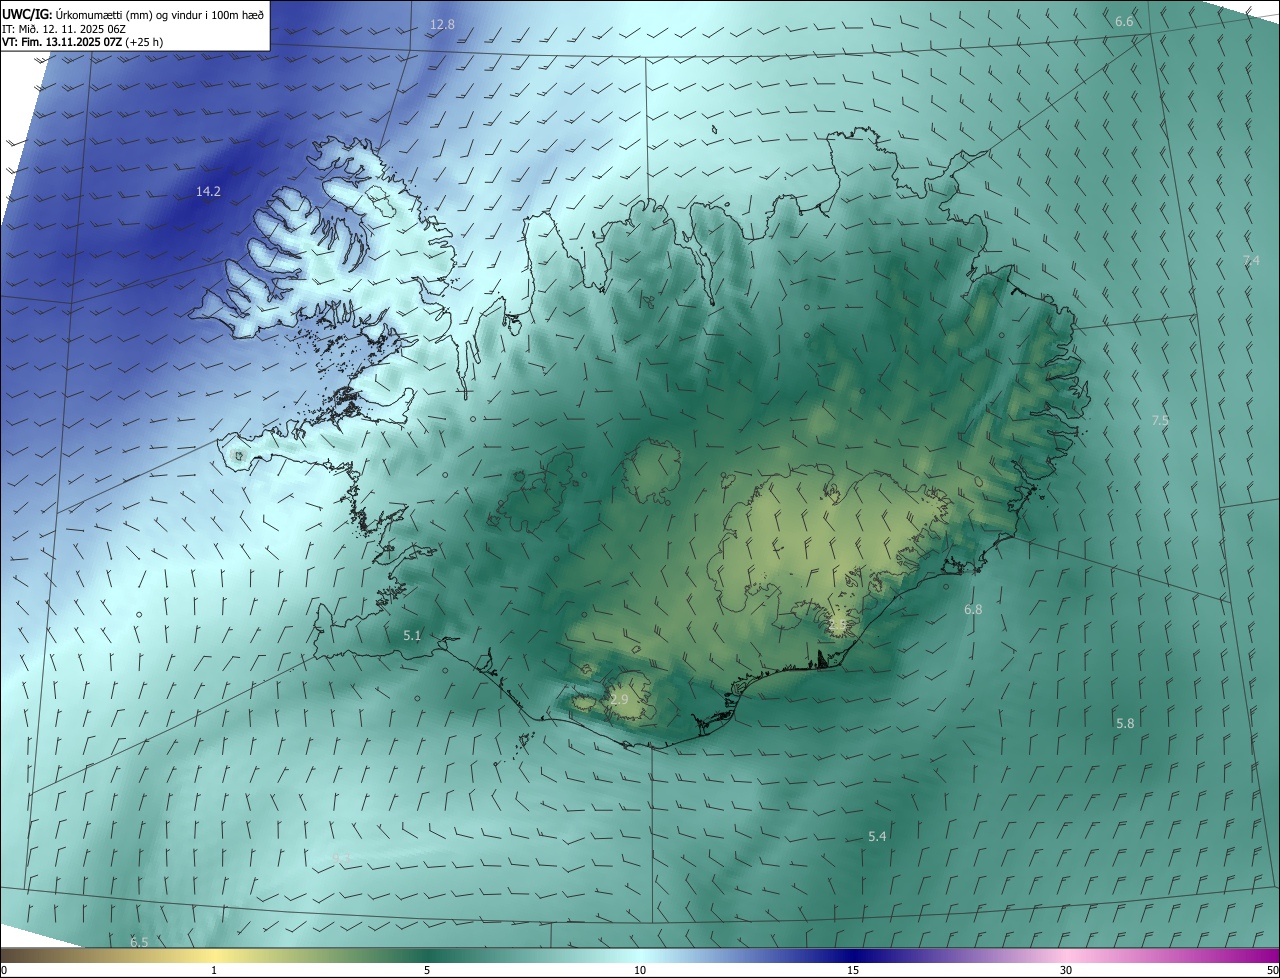Click the 5.8 value label

(1125, 723)
